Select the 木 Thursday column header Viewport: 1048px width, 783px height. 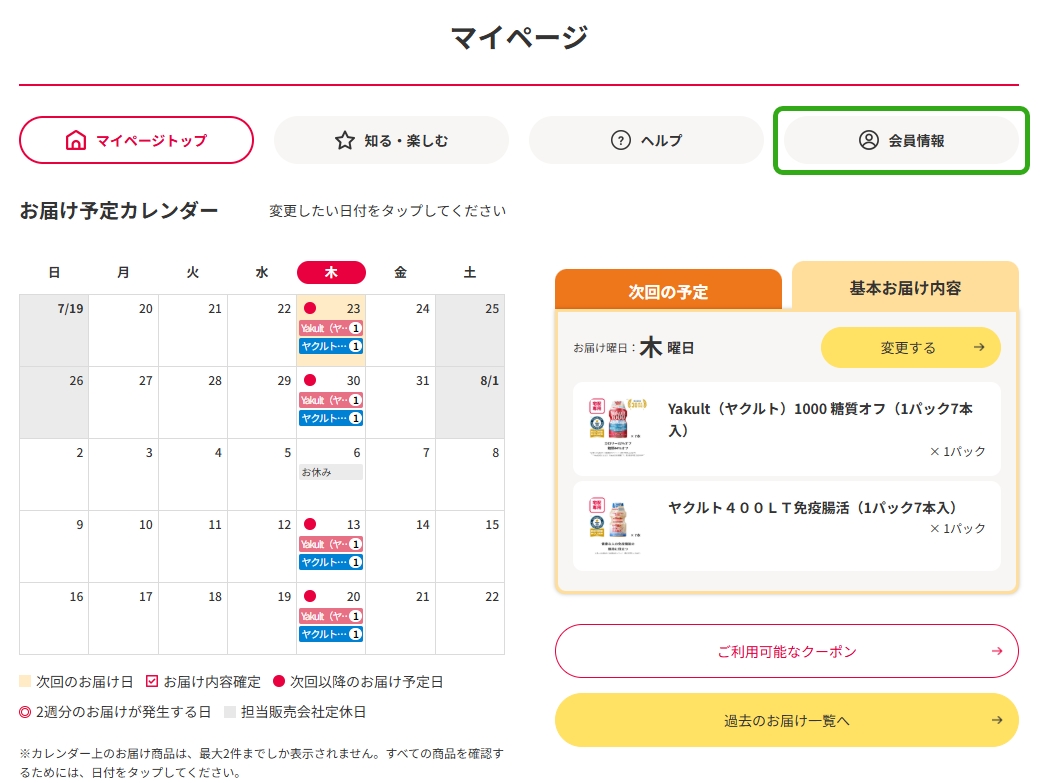(331, 272)
